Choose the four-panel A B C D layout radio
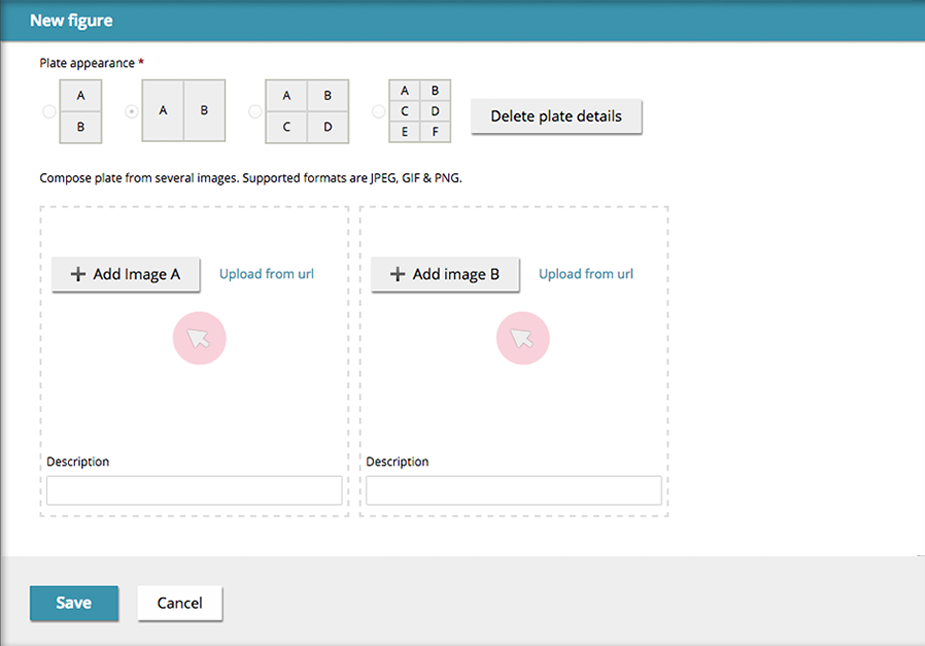 coord(255,111)
